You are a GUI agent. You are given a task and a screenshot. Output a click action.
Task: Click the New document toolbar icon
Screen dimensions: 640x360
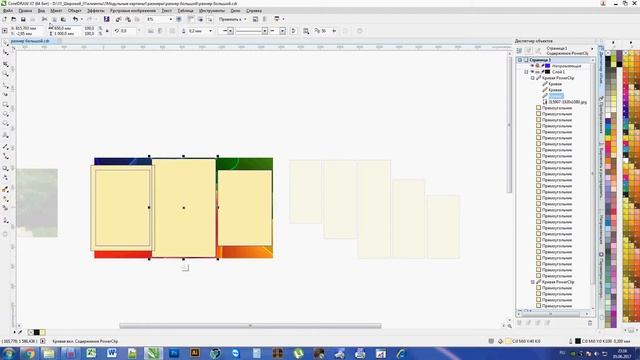(x=4, y=19)
